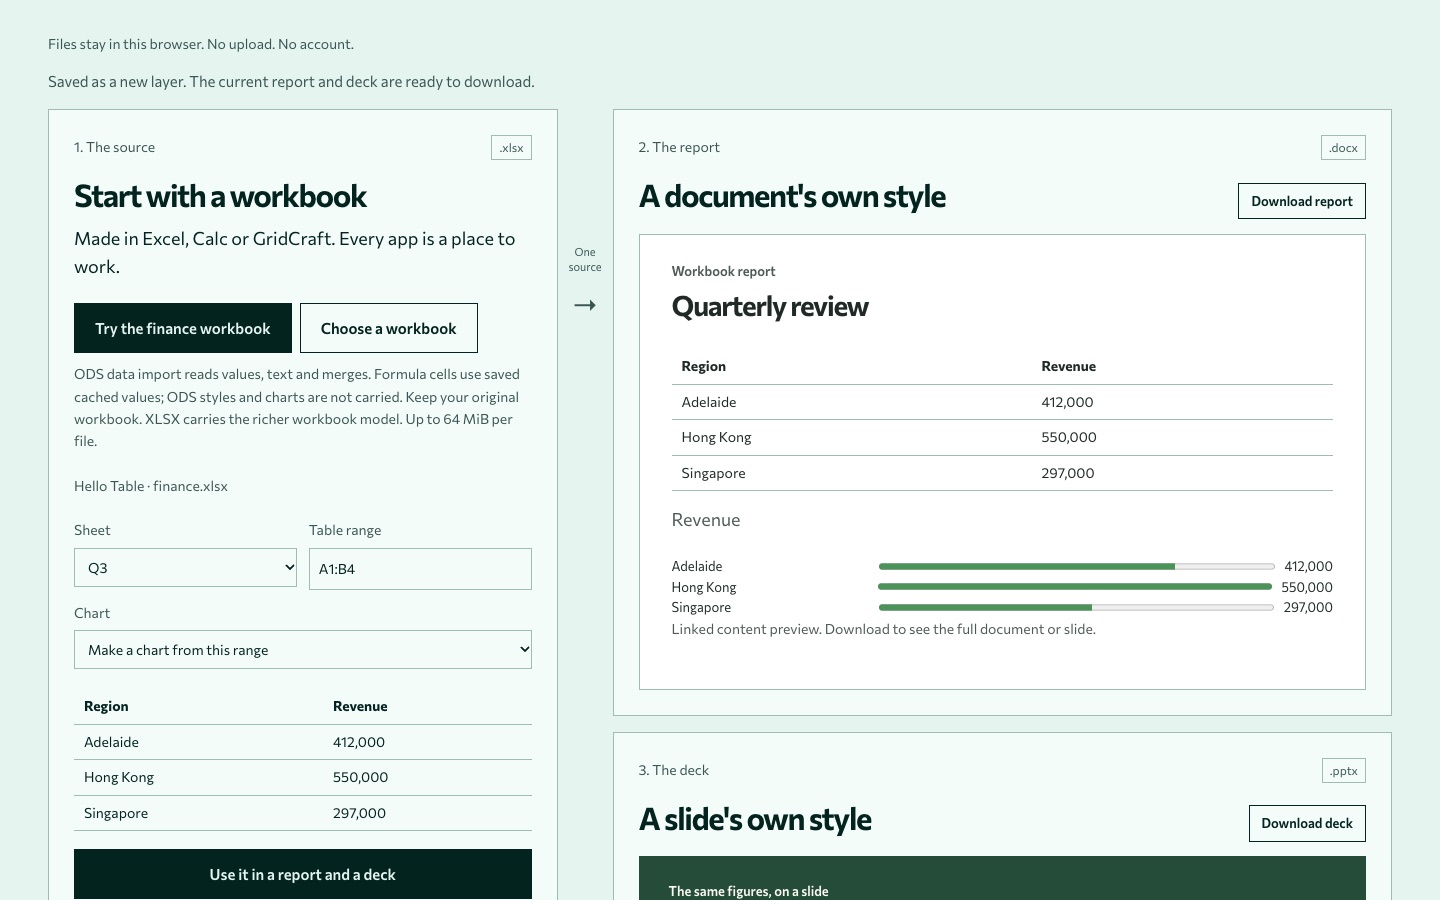Click Singapore cell in source table

[116, 813]
